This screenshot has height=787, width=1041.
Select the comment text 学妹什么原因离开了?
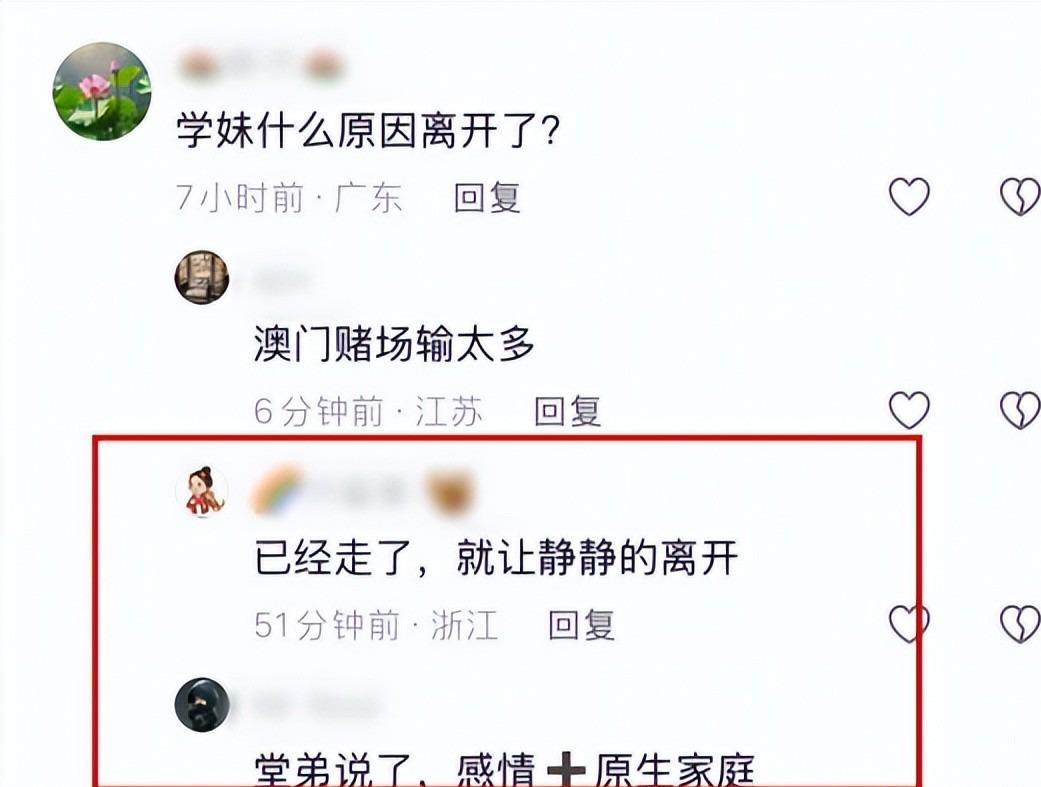pyautogui.click(x=368, y=130)
